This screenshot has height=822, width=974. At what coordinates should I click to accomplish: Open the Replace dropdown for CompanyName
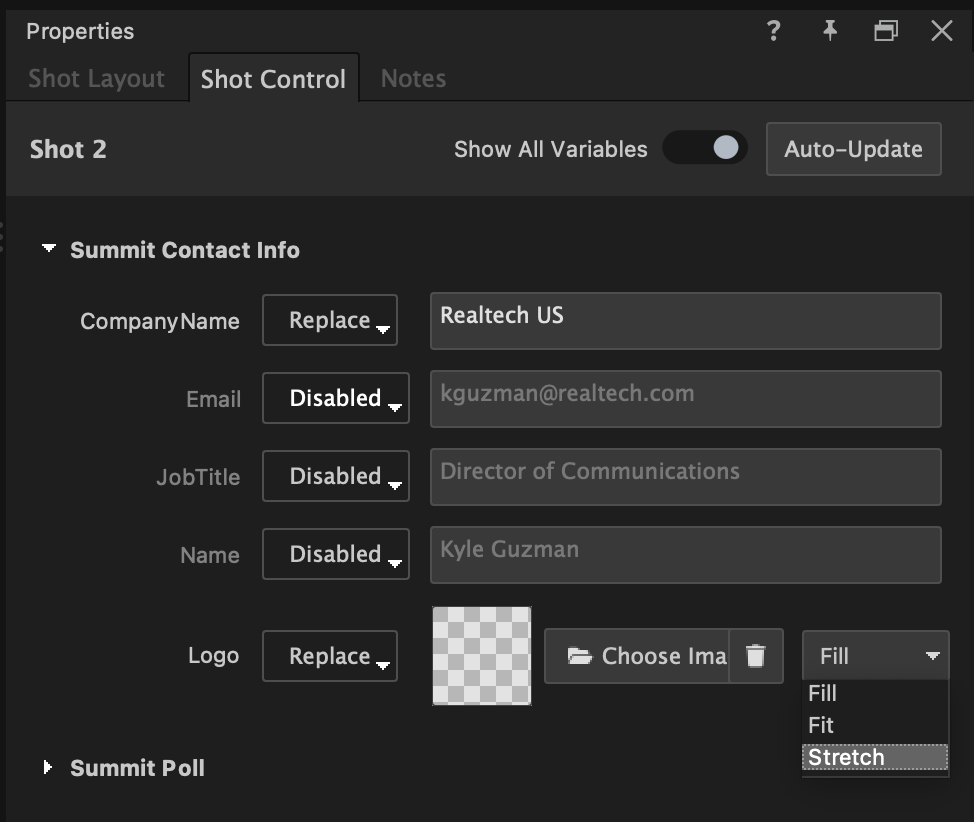(x=330, y=320)
